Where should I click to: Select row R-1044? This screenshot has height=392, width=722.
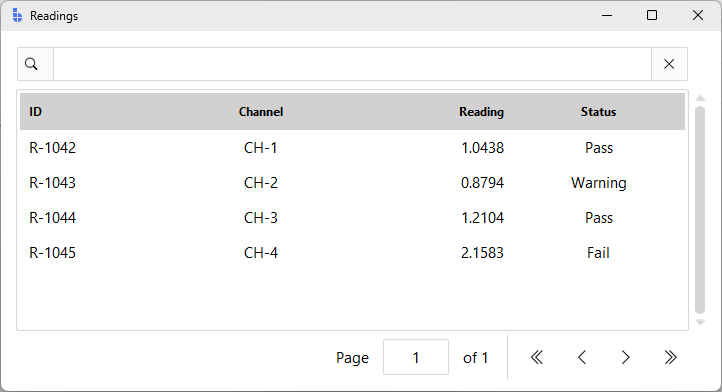[x=352, y=218]
